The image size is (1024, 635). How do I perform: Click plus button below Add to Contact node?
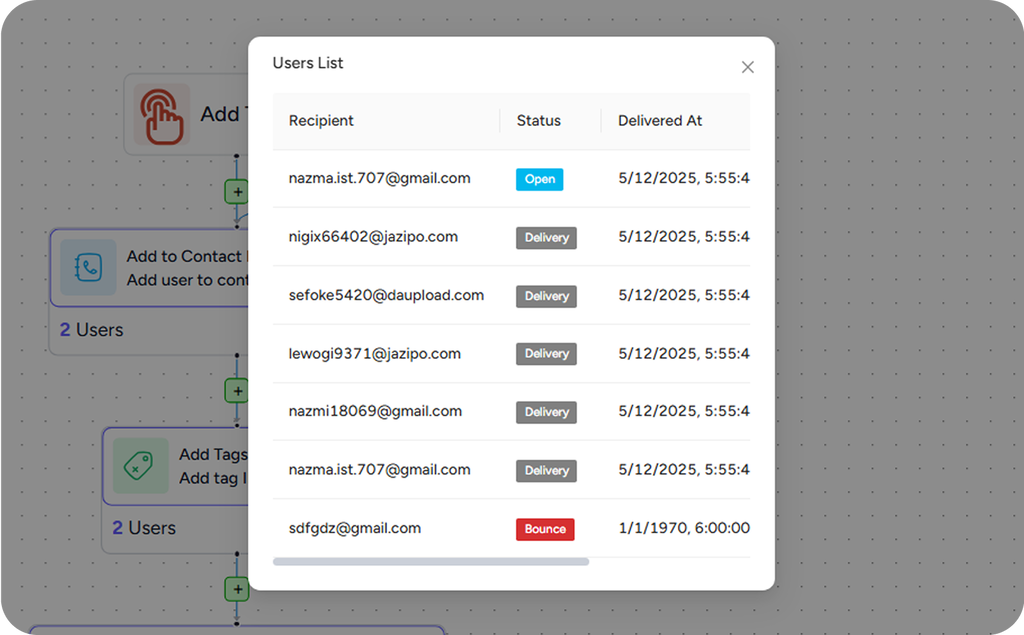pos(237,391)
